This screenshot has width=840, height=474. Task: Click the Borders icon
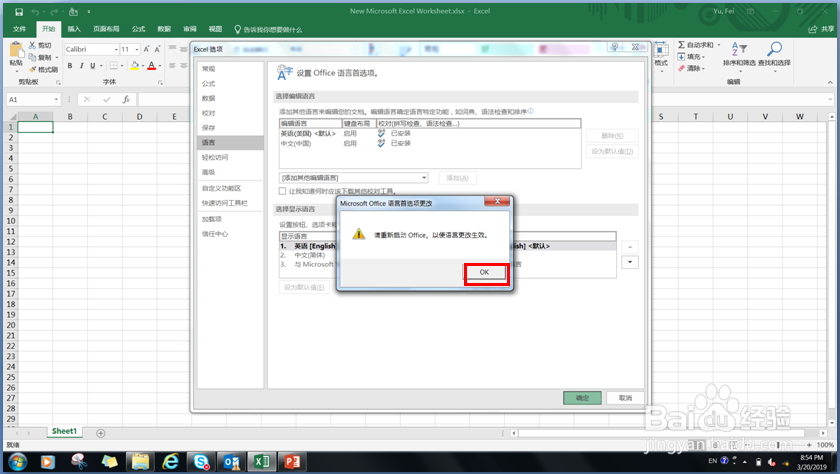point(114,65)
